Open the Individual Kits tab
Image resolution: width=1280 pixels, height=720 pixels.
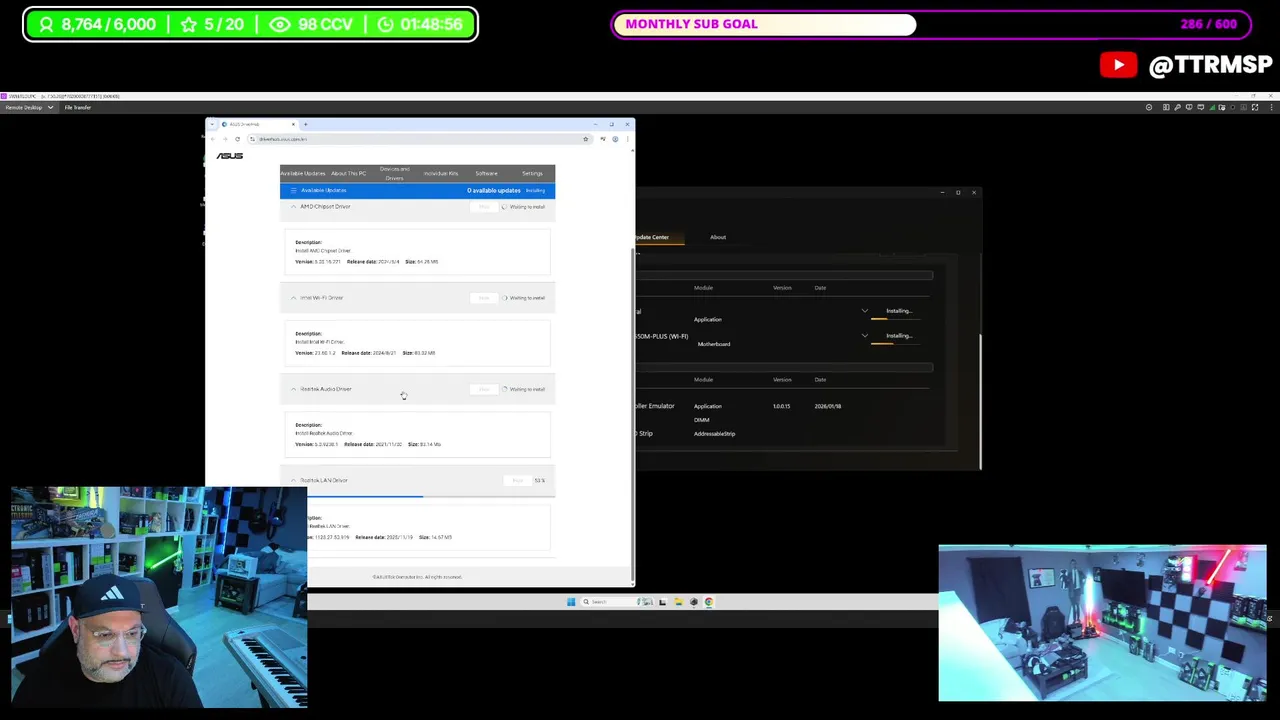pos(440,173)
